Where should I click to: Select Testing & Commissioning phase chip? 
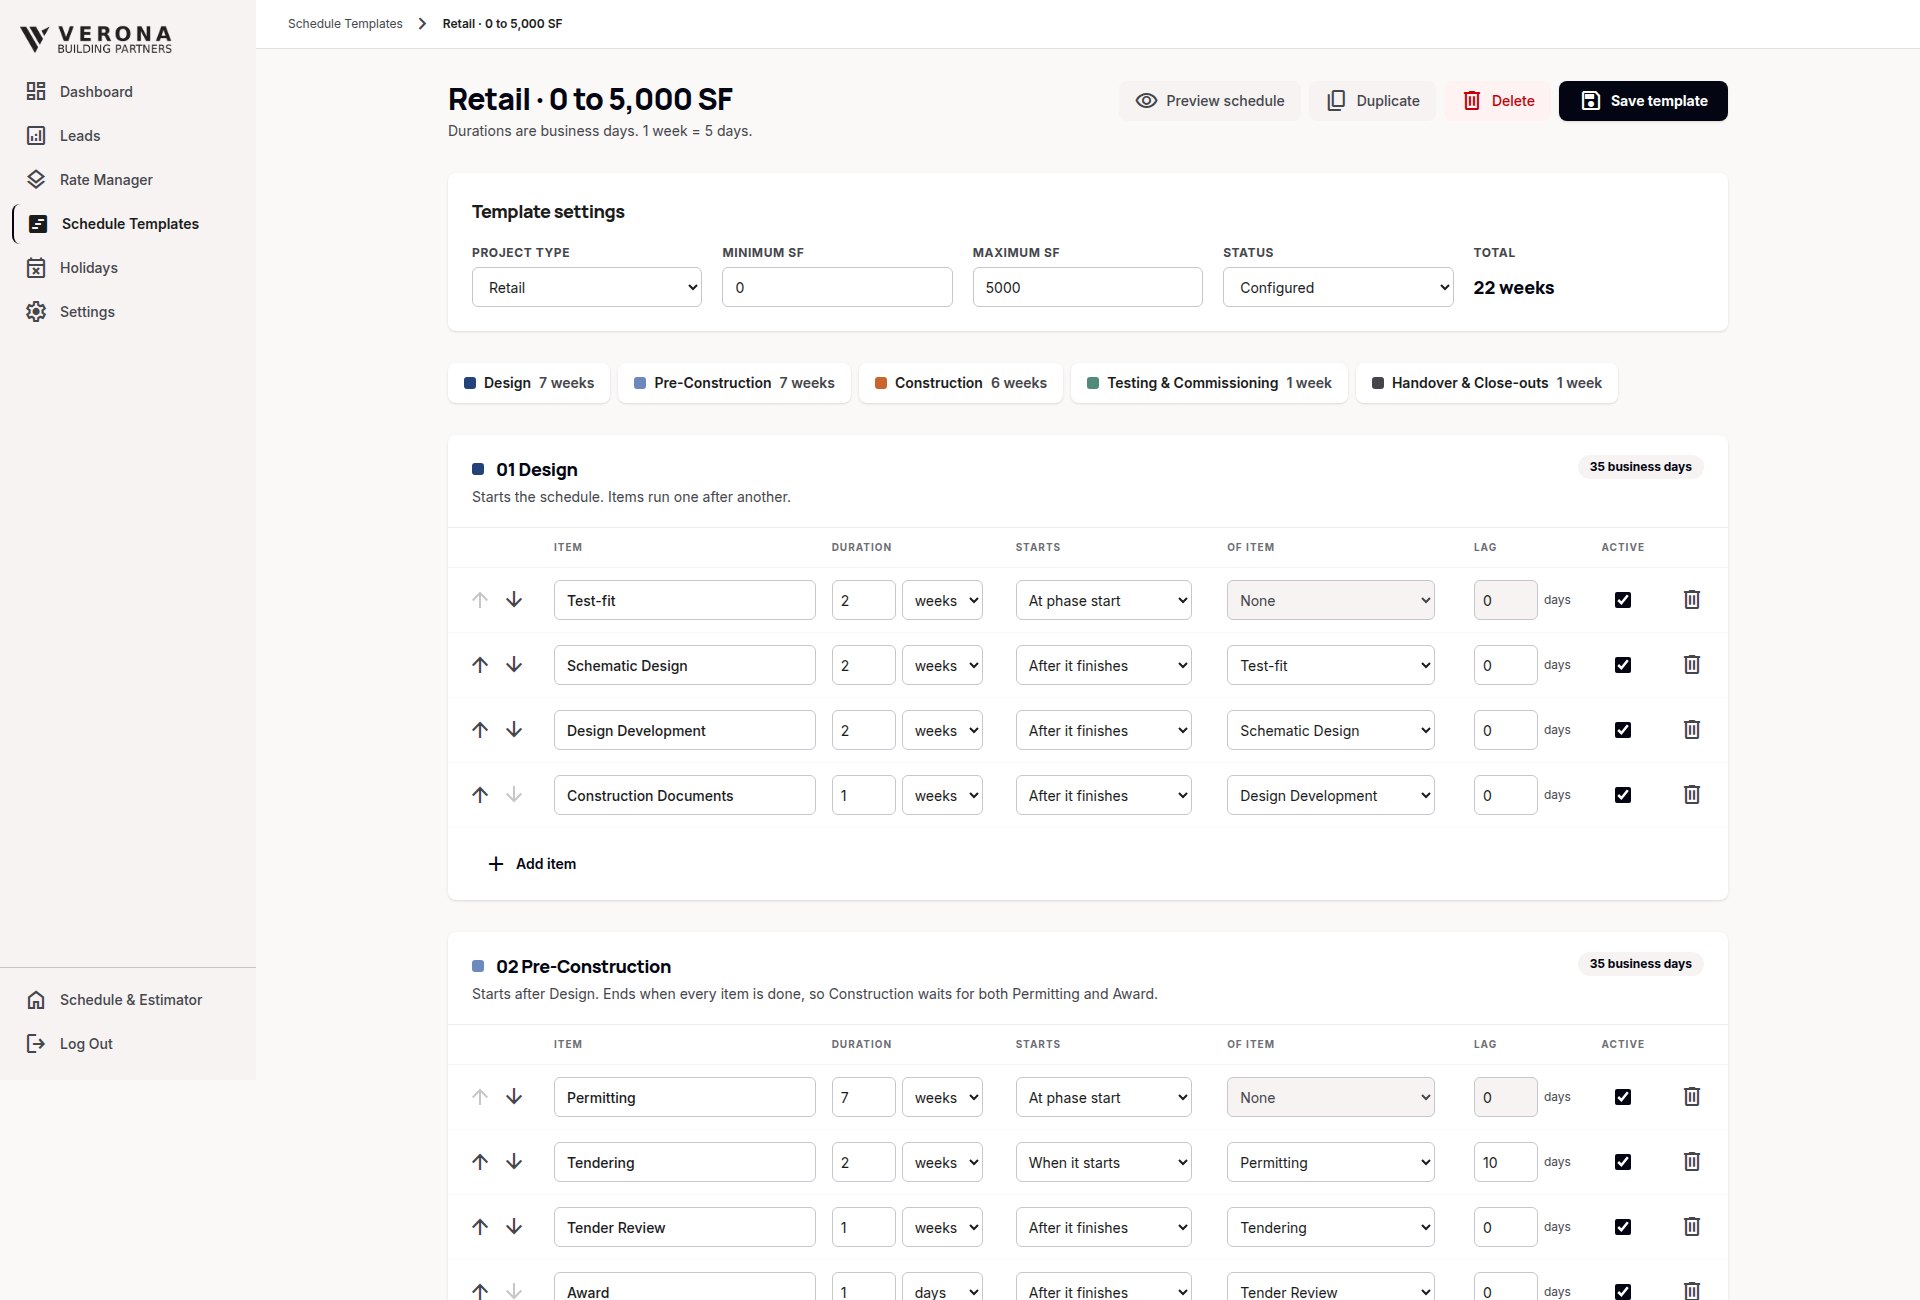tap(1209, 383)
